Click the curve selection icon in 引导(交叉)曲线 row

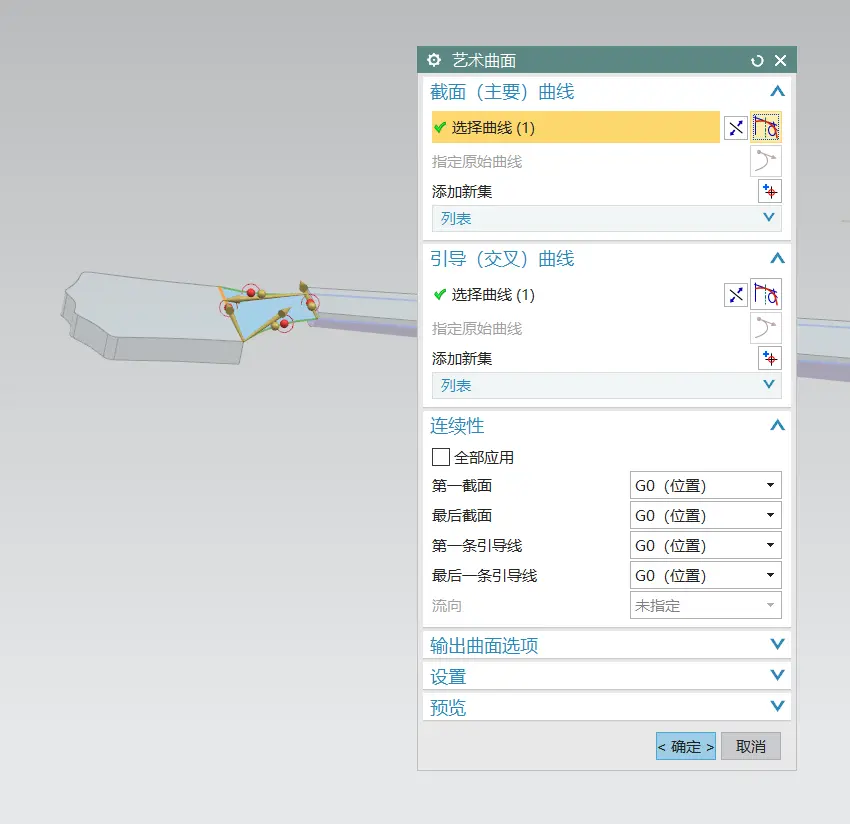pyautogui.click(x=766, y=294)
